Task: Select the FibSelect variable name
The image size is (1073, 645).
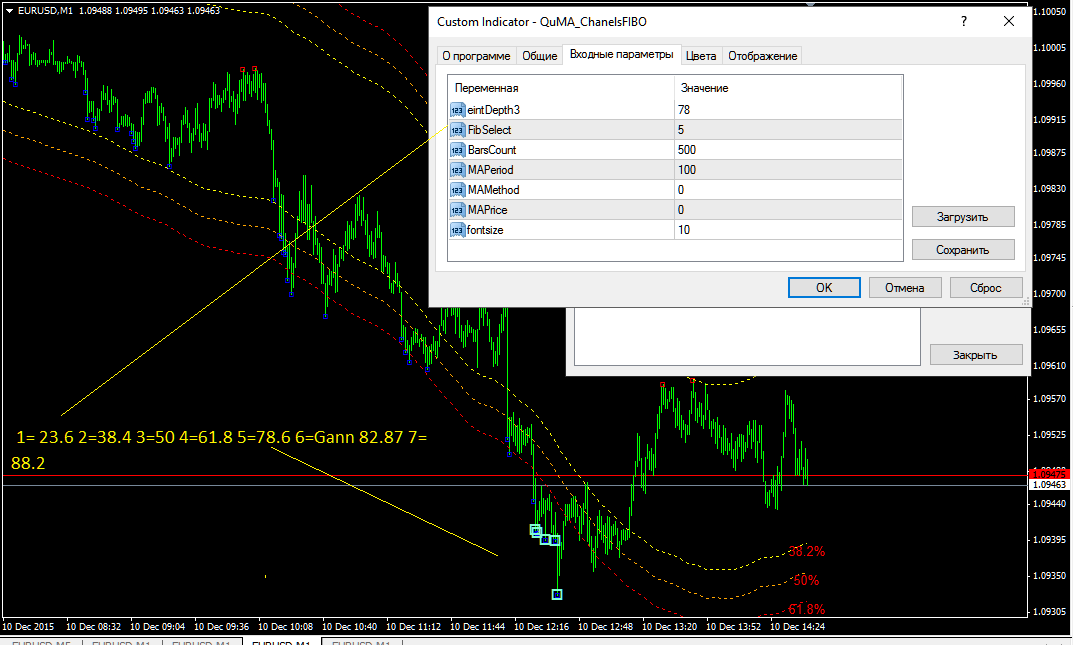Action: click(x=489, y=130)
